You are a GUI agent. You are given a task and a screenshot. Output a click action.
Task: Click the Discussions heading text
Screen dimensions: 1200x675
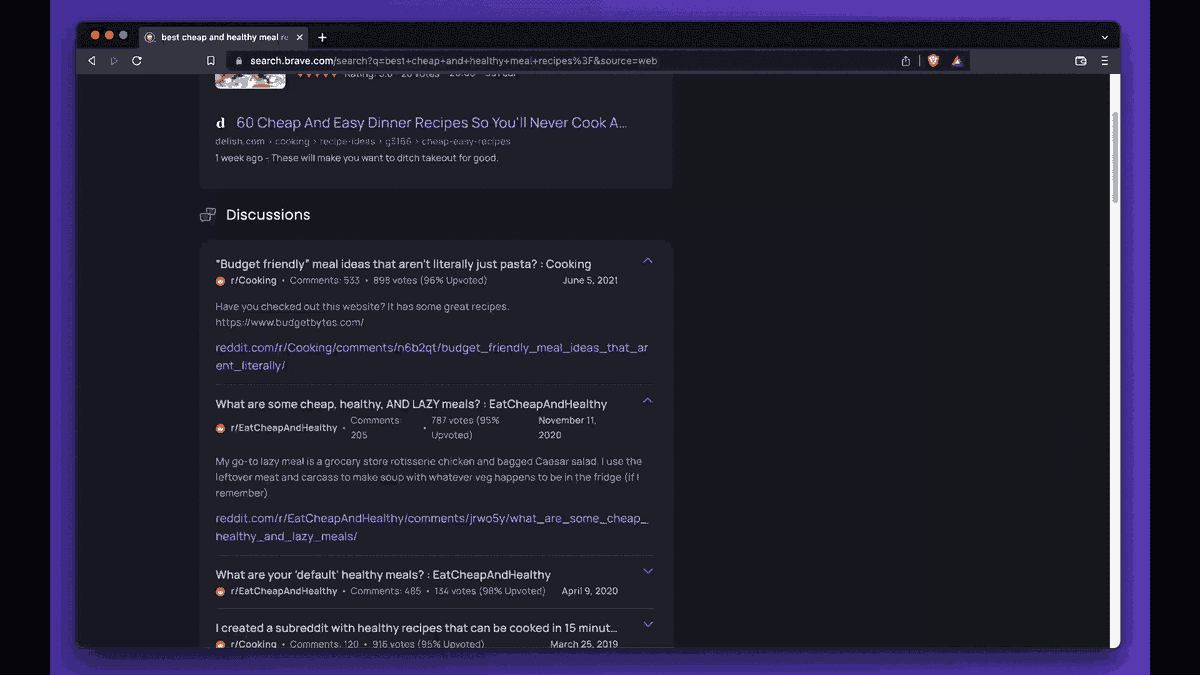click(268, 215)
